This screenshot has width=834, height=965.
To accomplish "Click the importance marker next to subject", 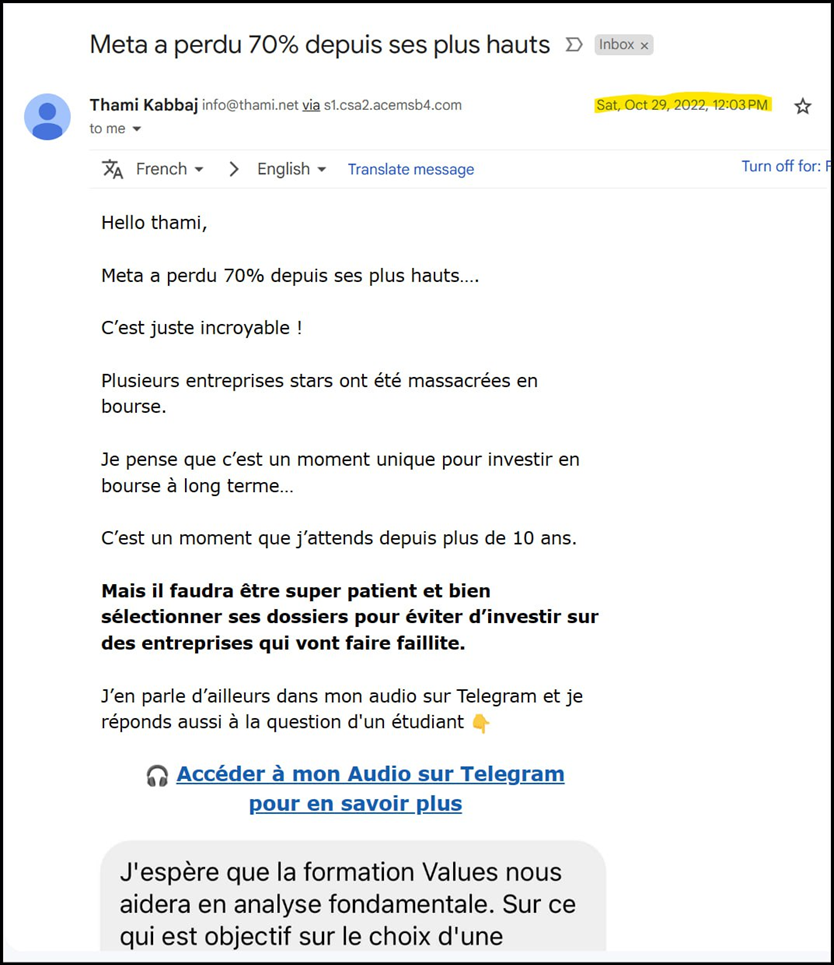I will click(x=574, y=45).
